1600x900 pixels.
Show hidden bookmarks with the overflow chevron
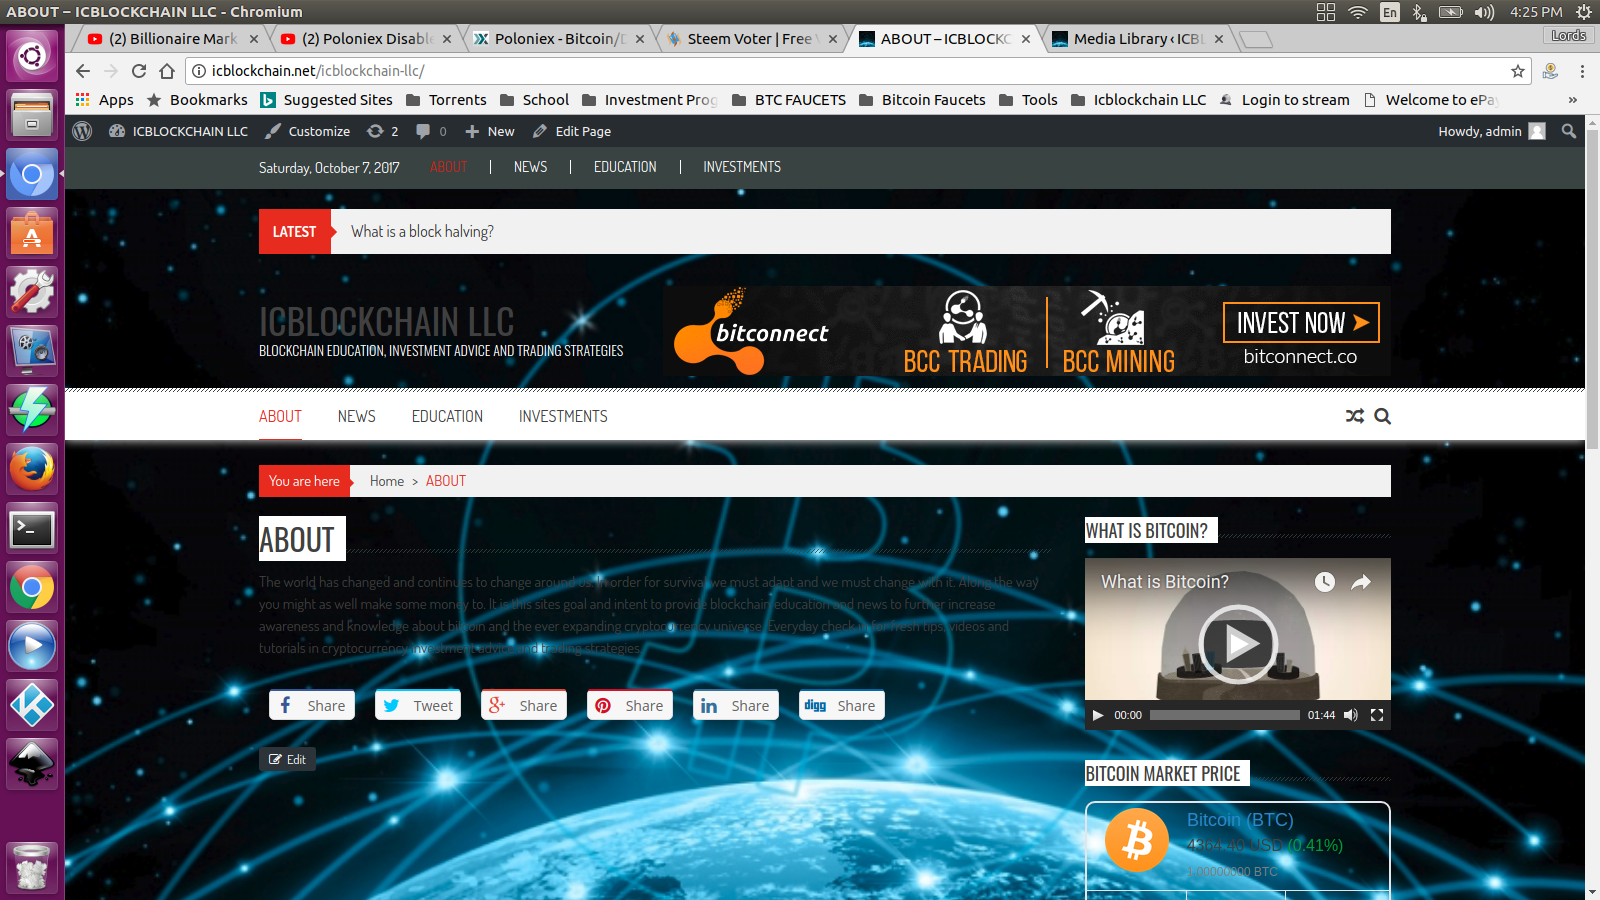pyautogui.click(x=1573, y=100)
